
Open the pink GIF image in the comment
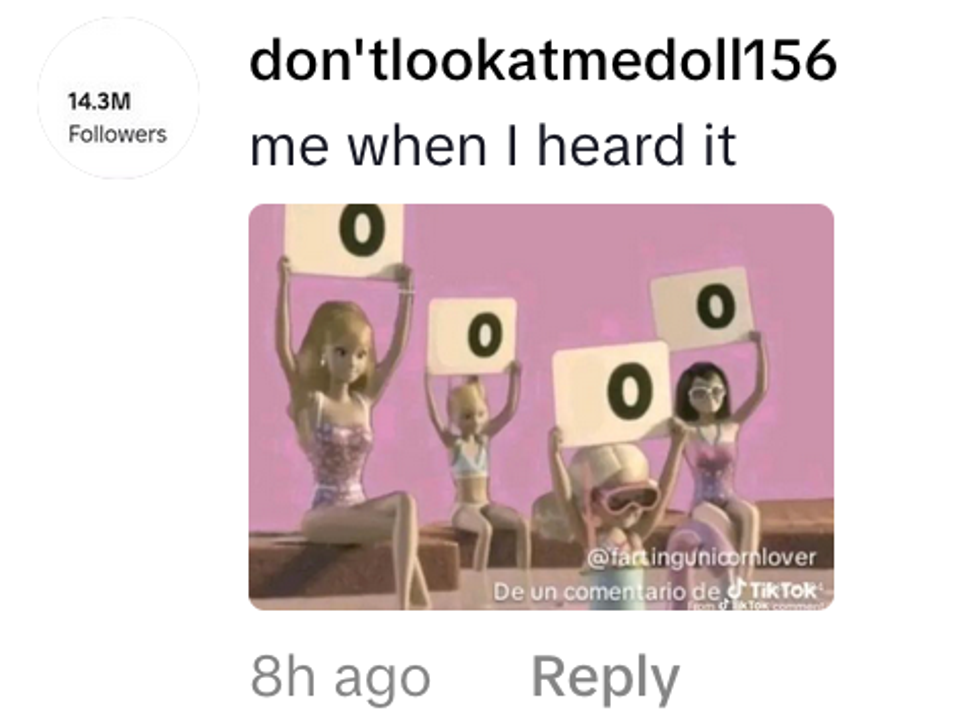click(x=541, y=407)
